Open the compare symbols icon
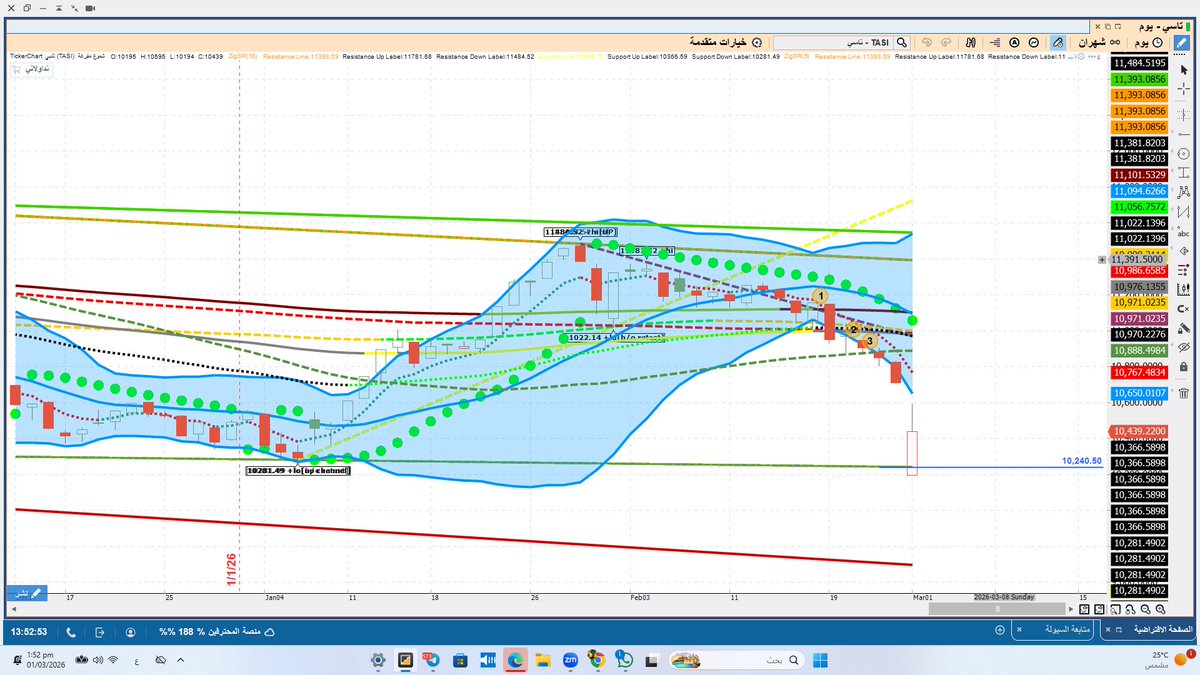Viewport: 1200px width, 675px height. [971, 43]
